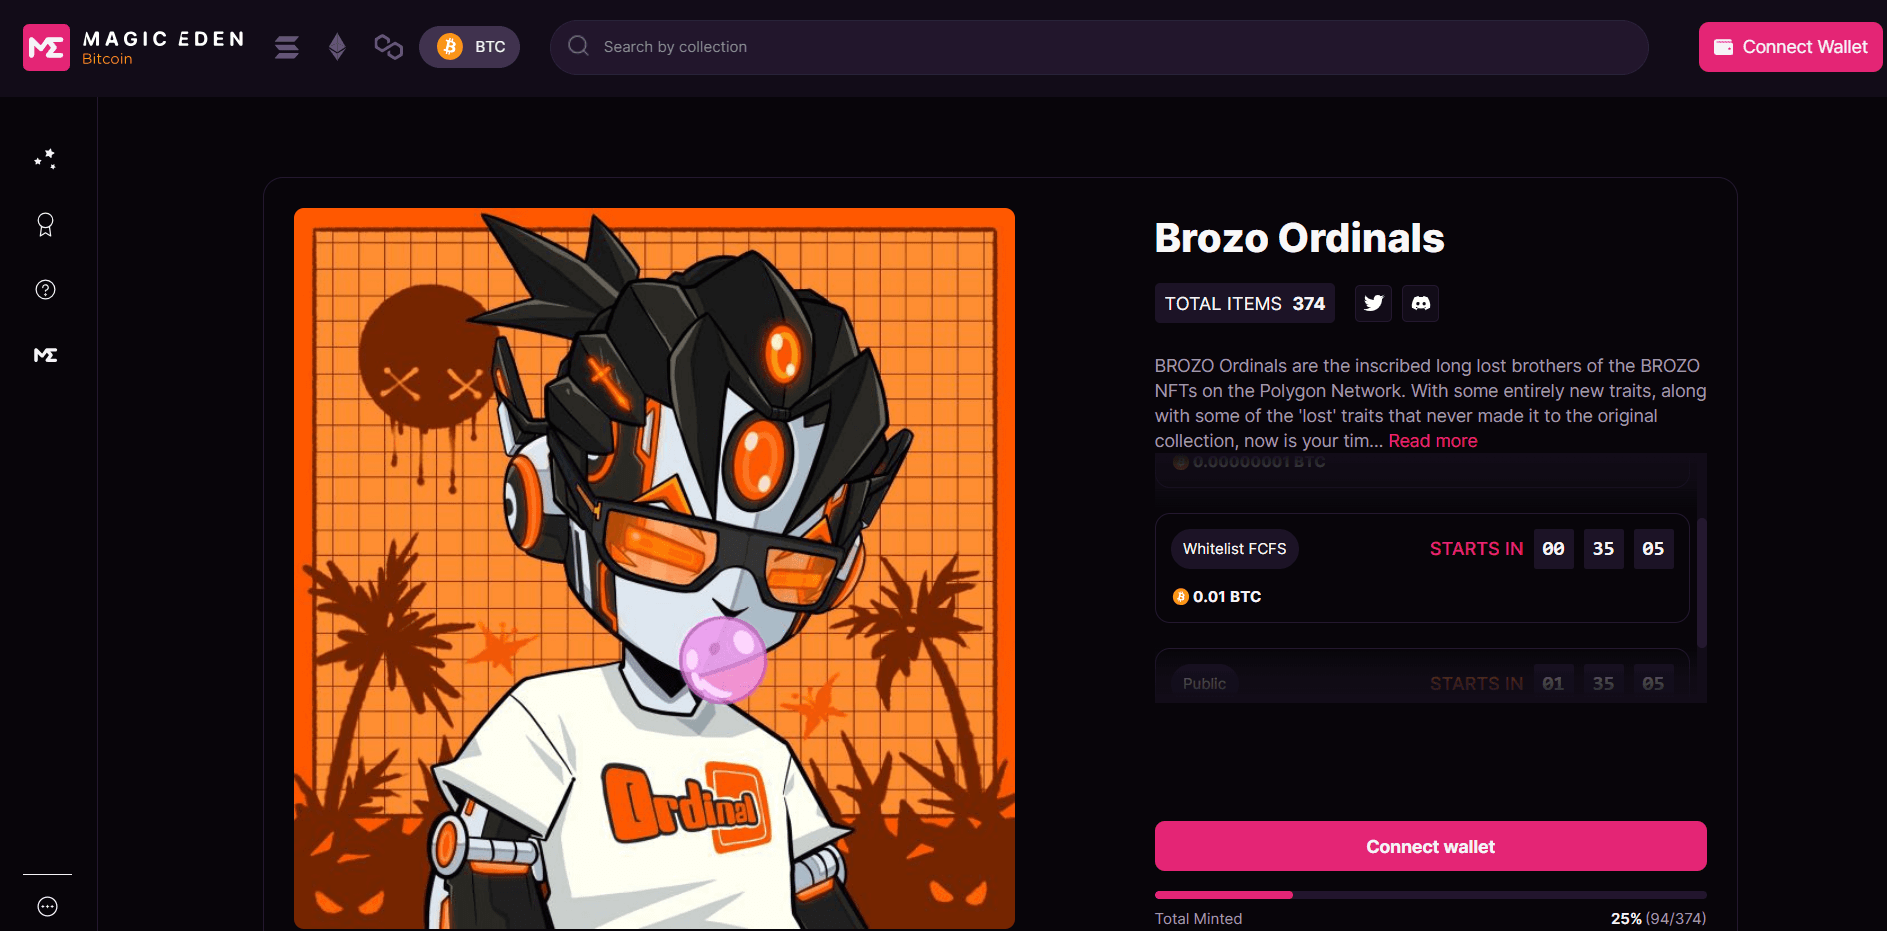Open the award ribbon sidebar icon
The height and width of the screenshot is (931, 1887).
46,225
